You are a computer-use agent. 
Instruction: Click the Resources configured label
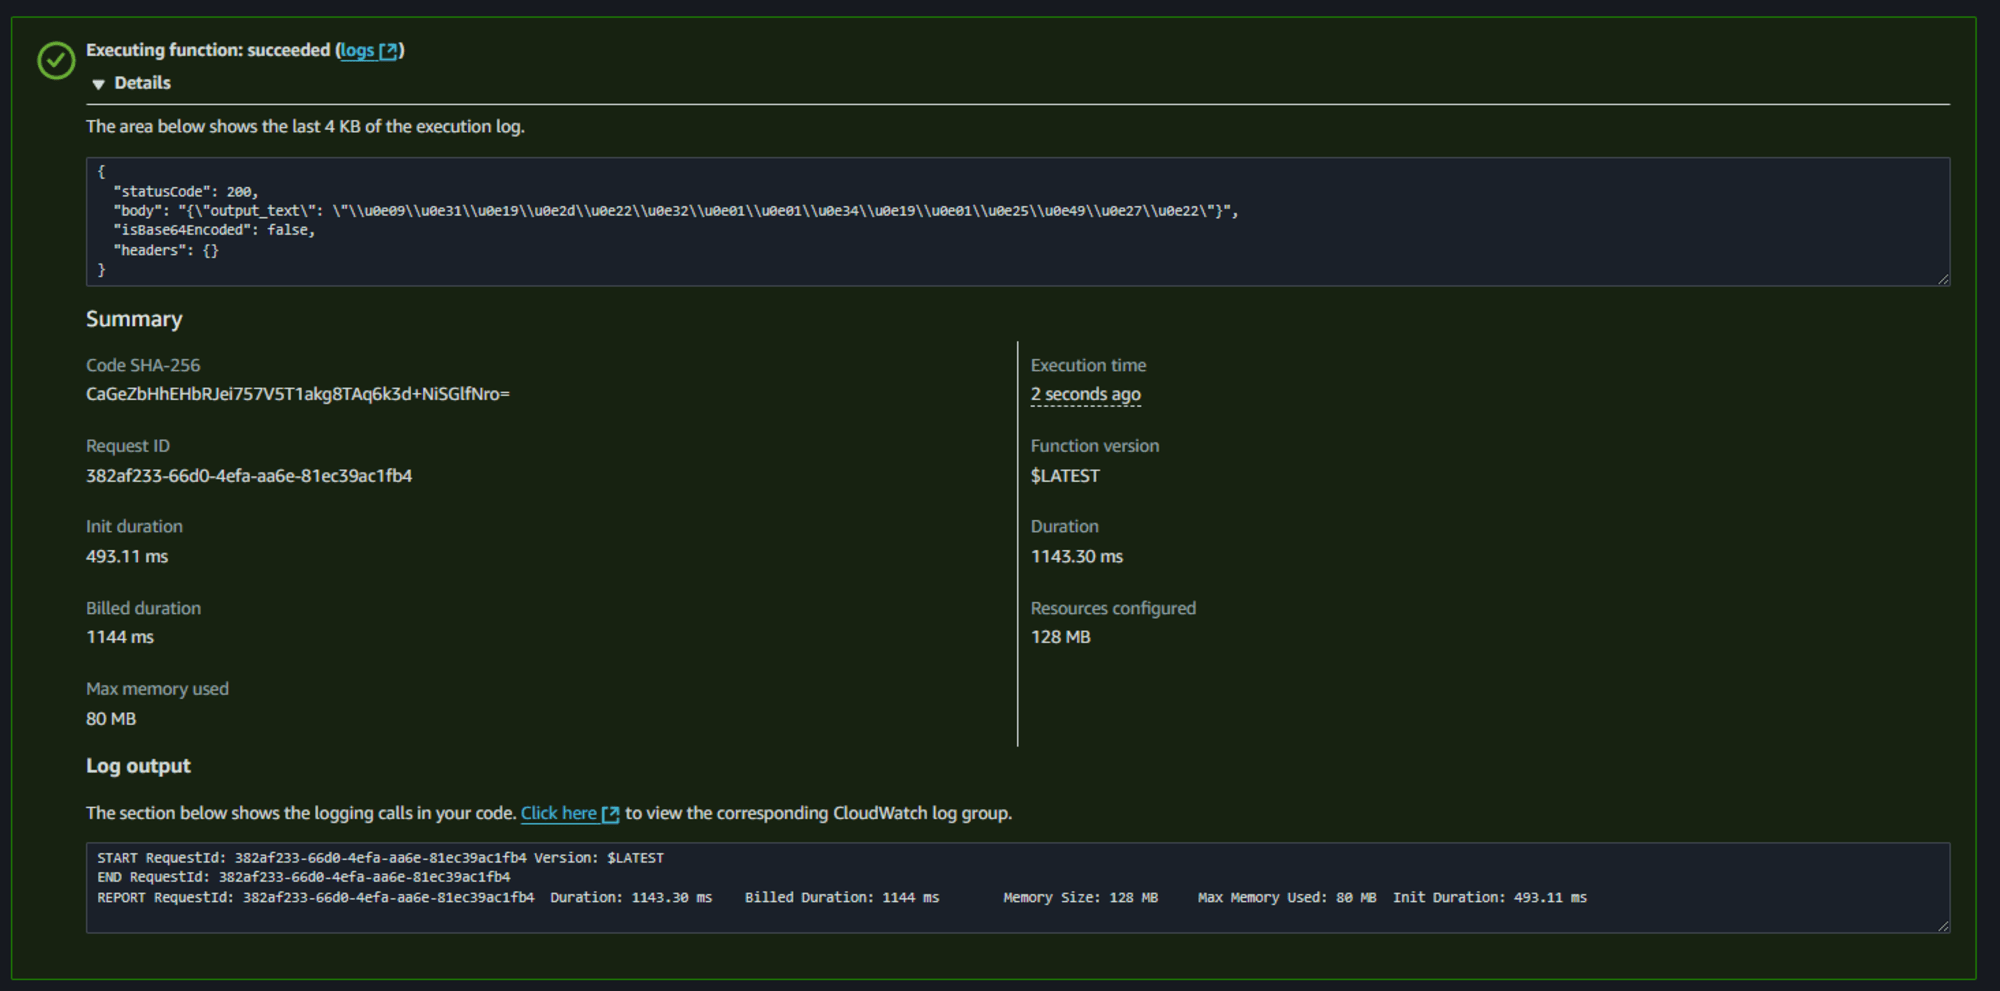coord(1113,608)
